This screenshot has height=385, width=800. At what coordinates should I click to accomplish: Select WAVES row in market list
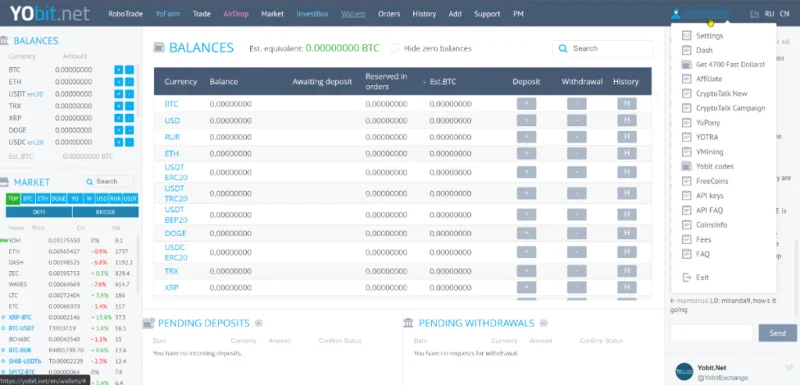tap(70, 284)
